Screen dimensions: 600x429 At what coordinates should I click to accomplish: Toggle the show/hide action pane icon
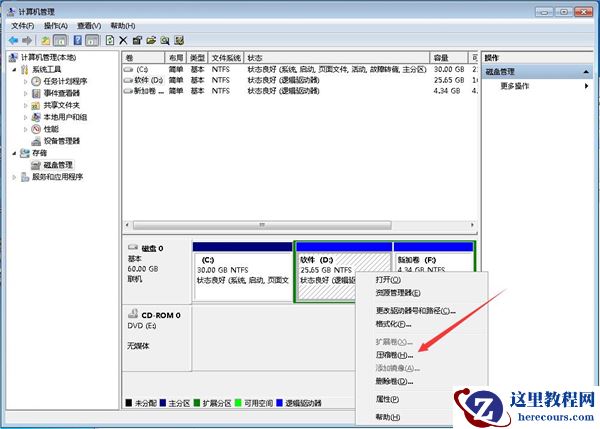(x=92, y=40)
